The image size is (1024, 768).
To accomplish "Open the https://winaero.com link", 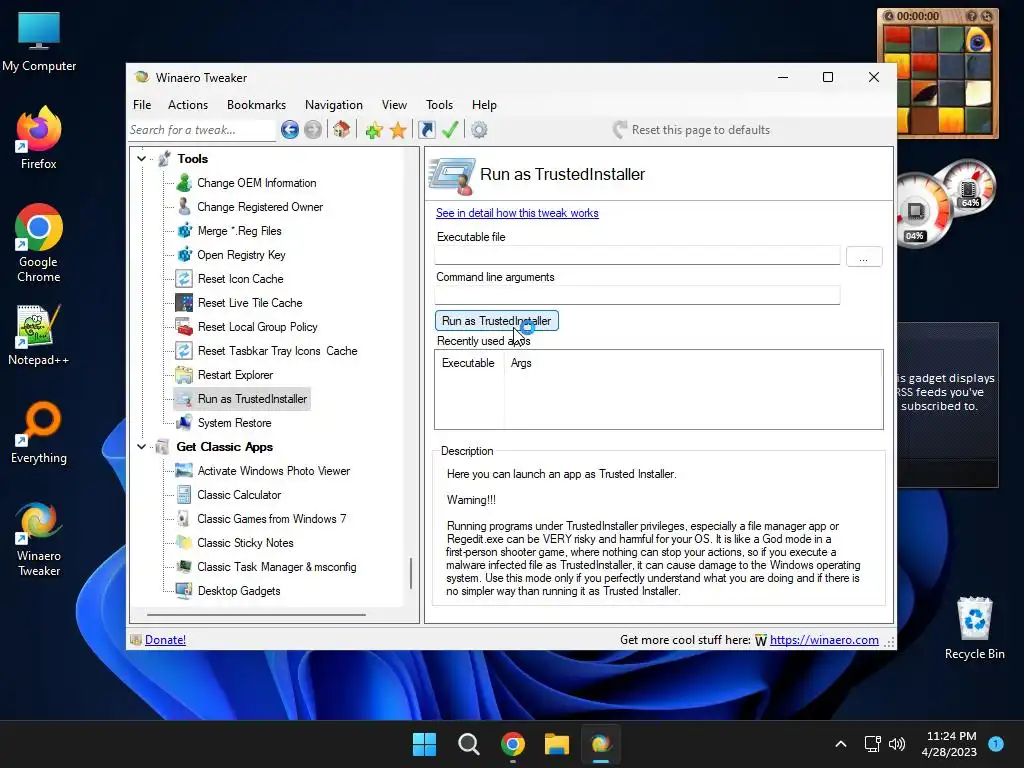I will [x=824, y=640].
